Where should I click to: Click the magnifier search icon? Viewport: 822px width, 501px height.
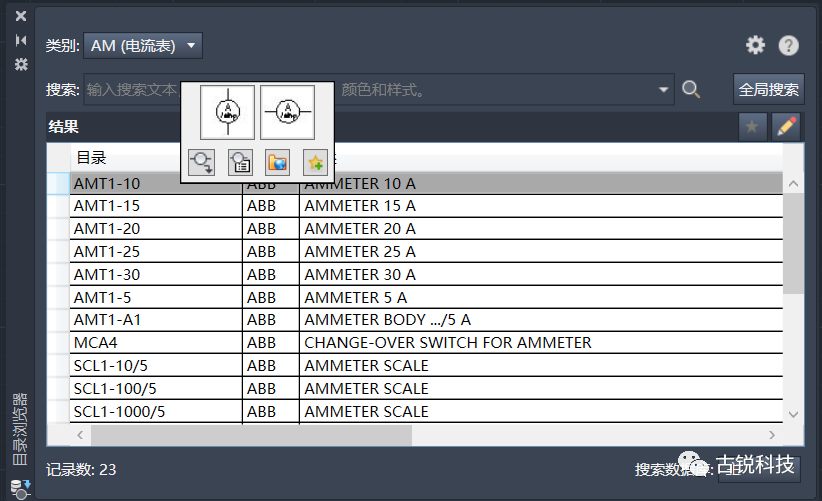click(x=691, y=90)
